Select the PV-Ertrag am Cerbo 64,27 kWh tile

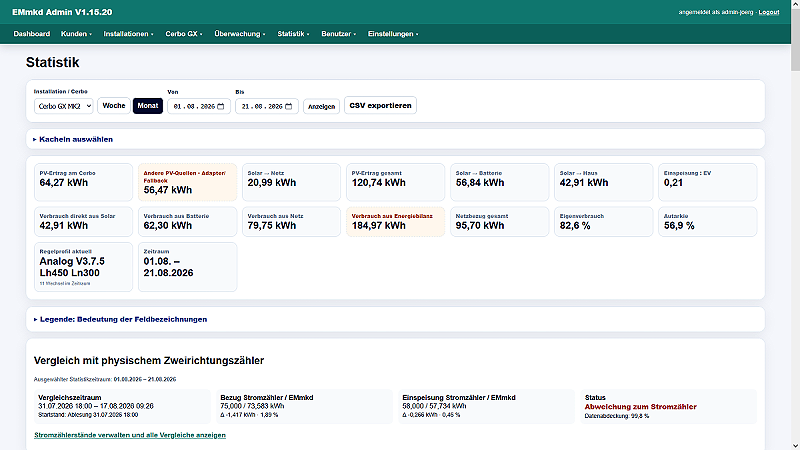[83, 182]
